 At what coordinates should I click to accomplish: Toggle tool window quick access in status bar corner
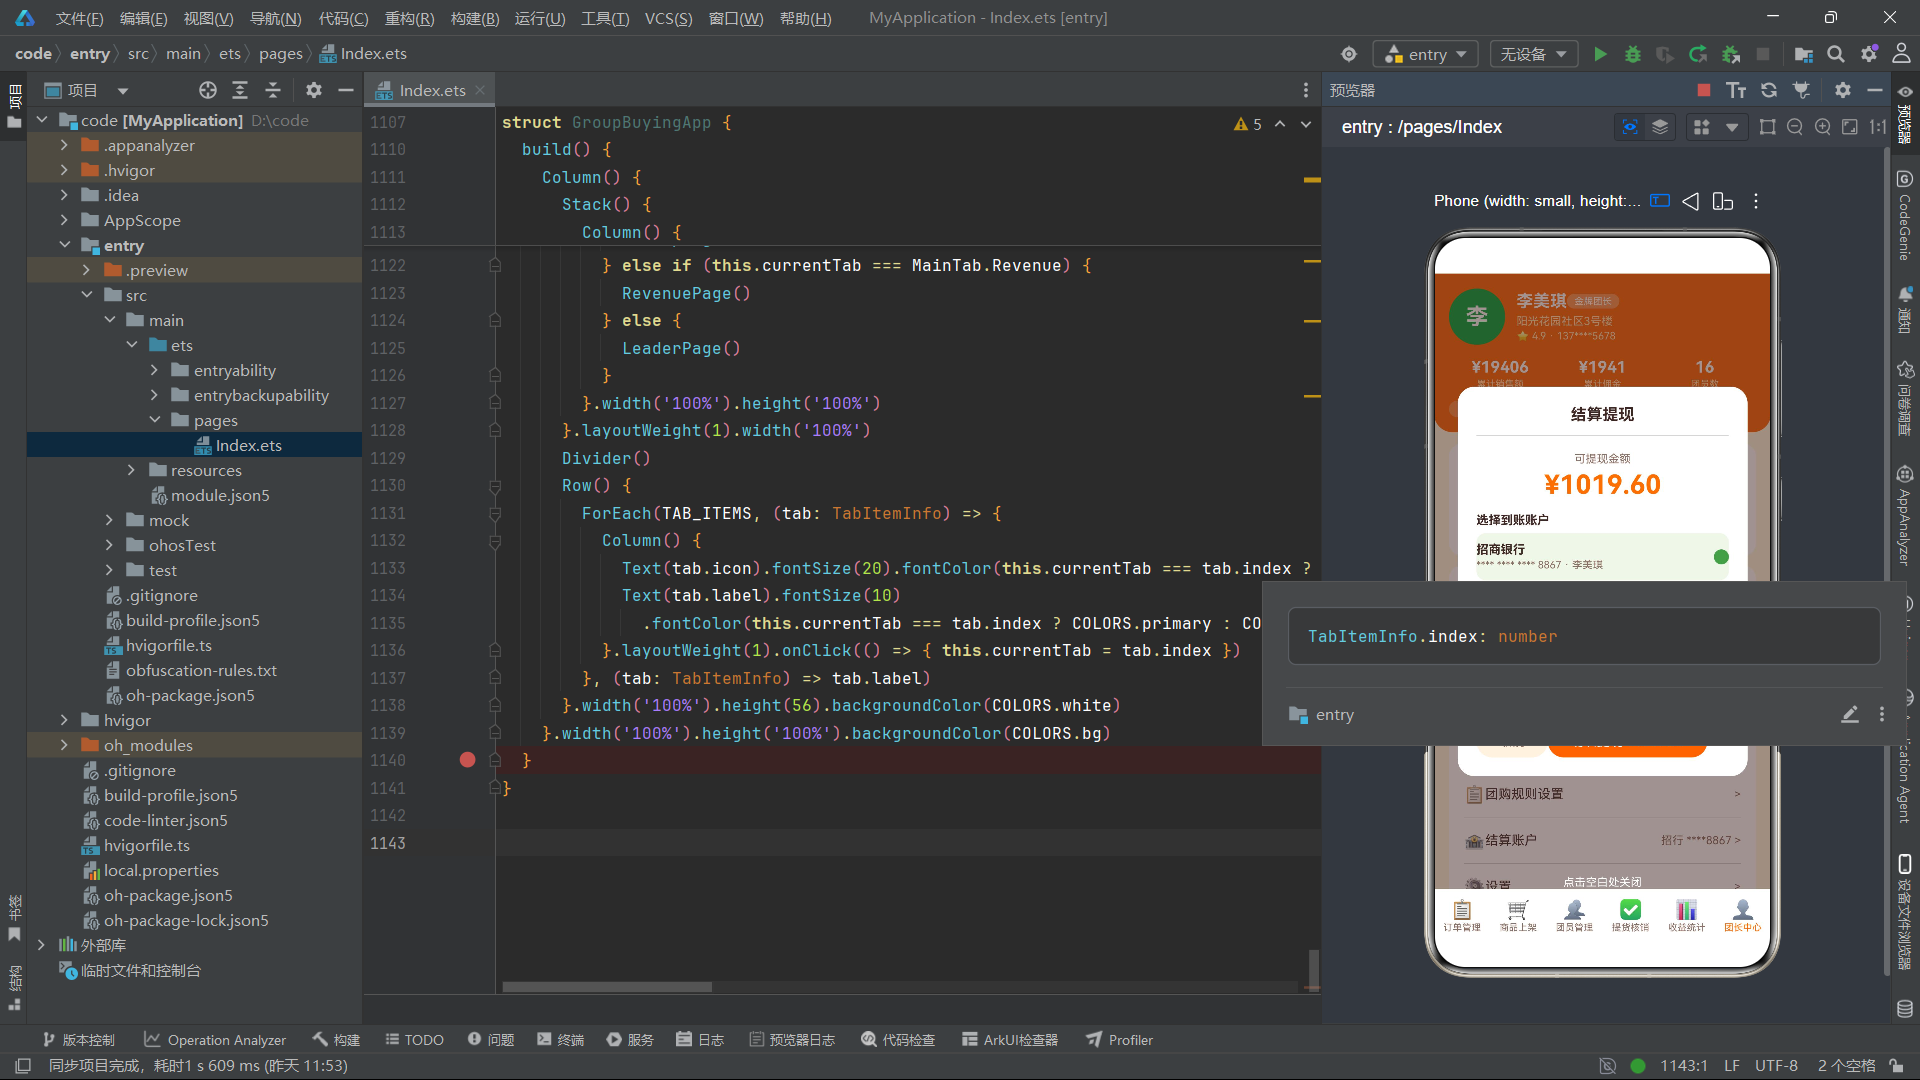click(24, 1066)
